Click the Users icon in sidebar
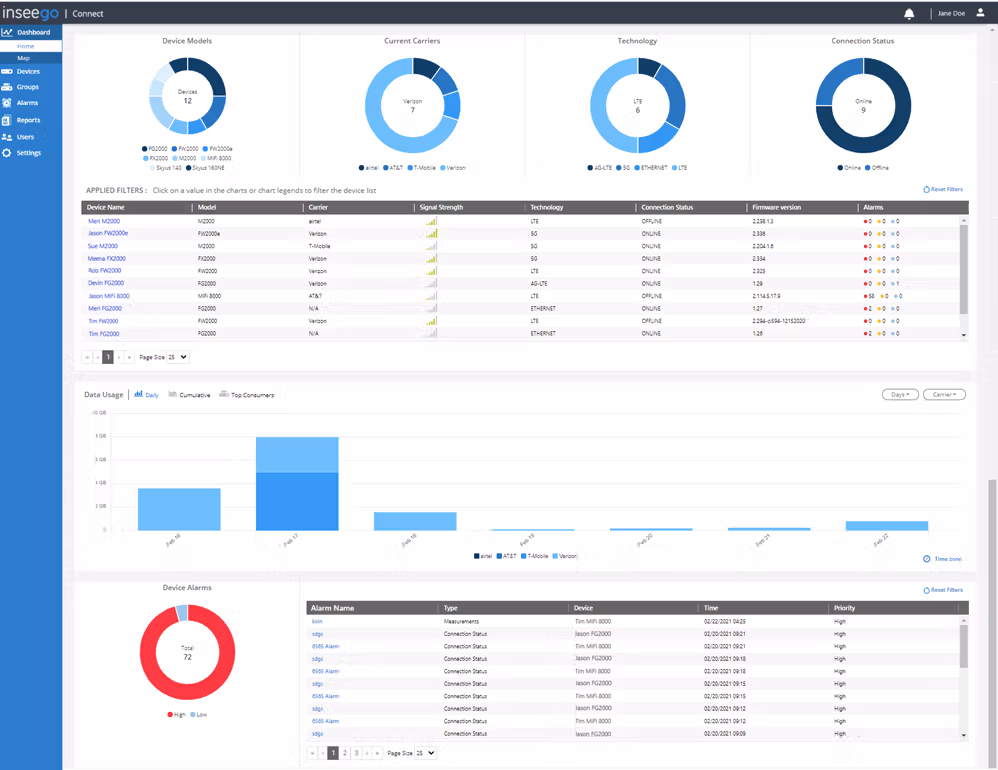Screen dimensions: 998x770 coord(7,137)
